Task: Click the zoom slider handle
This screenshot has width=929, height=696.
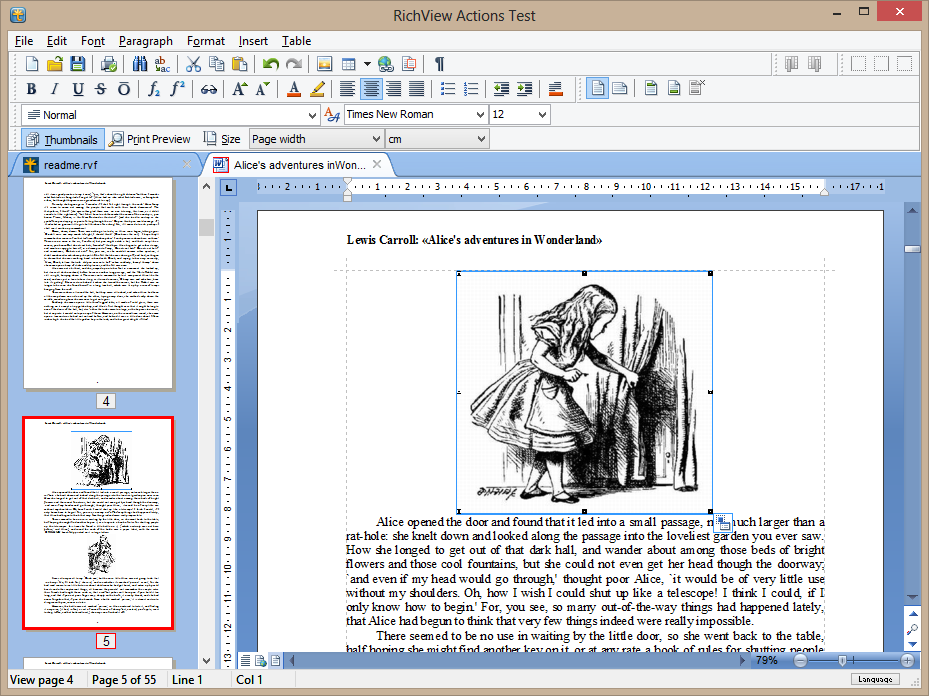Action: tap(843, 661)
